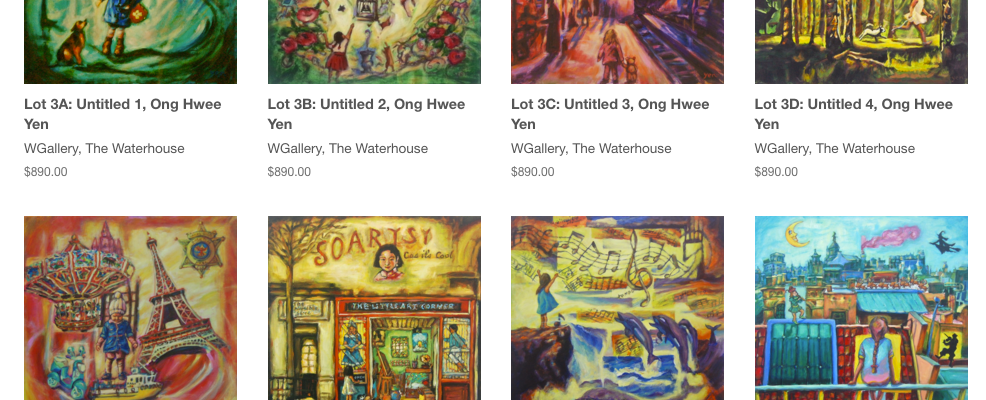Open Lot 3B: Untitled 2 title link

point(366,114)
